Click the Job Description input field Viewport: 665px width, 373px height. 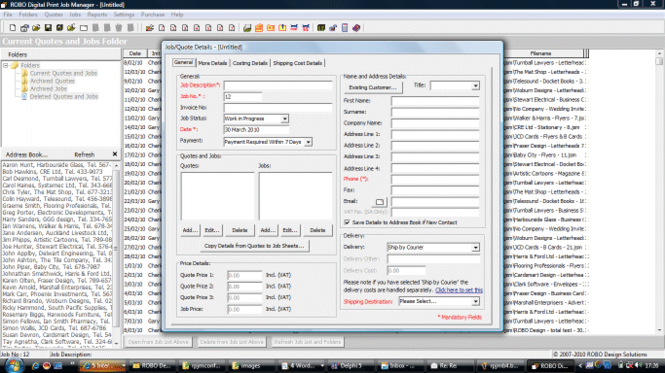tap(278, 85)
